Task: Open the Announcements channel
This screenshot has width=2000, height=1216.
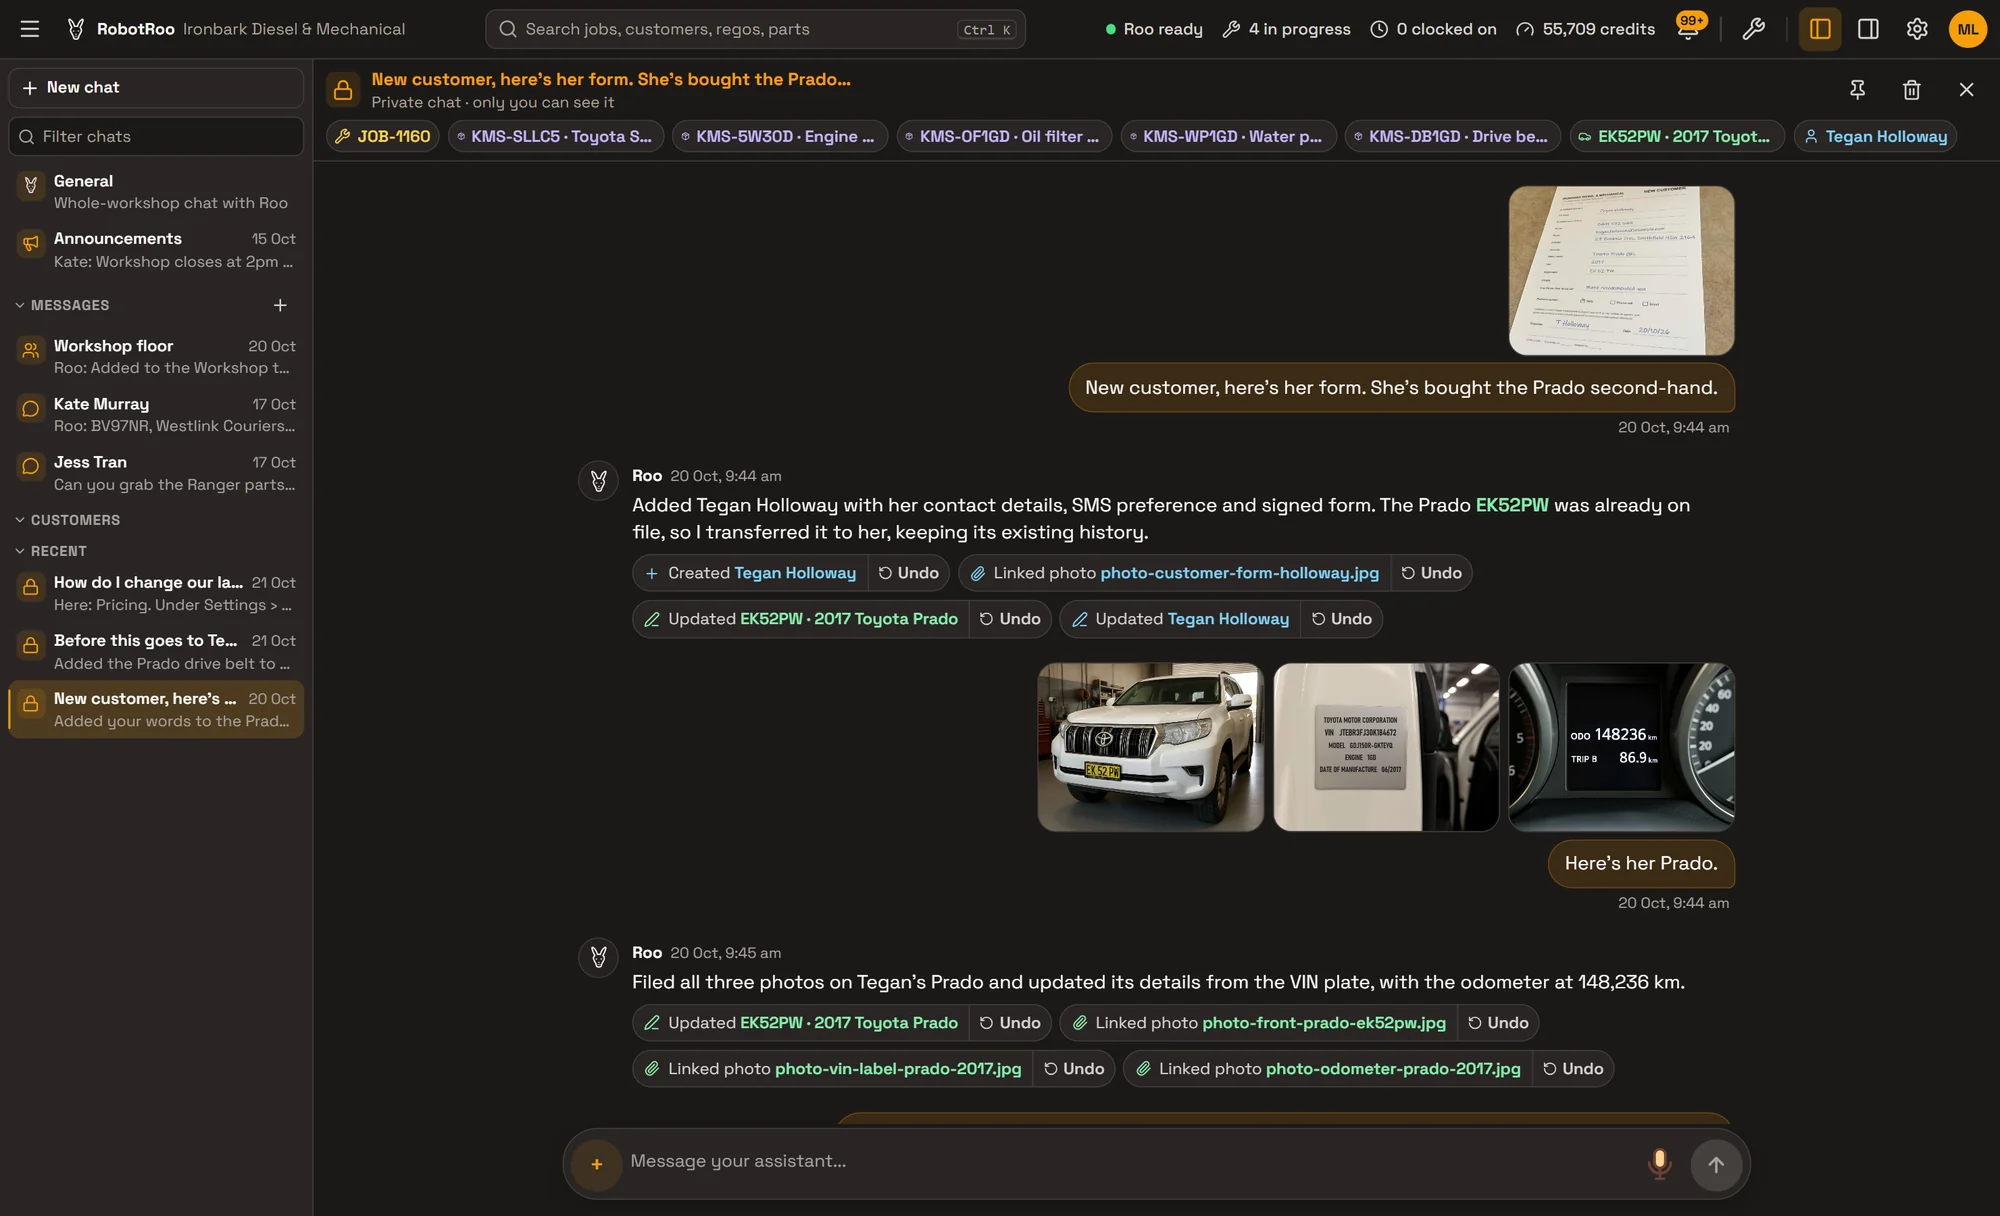Action: [x=156, y=250]
